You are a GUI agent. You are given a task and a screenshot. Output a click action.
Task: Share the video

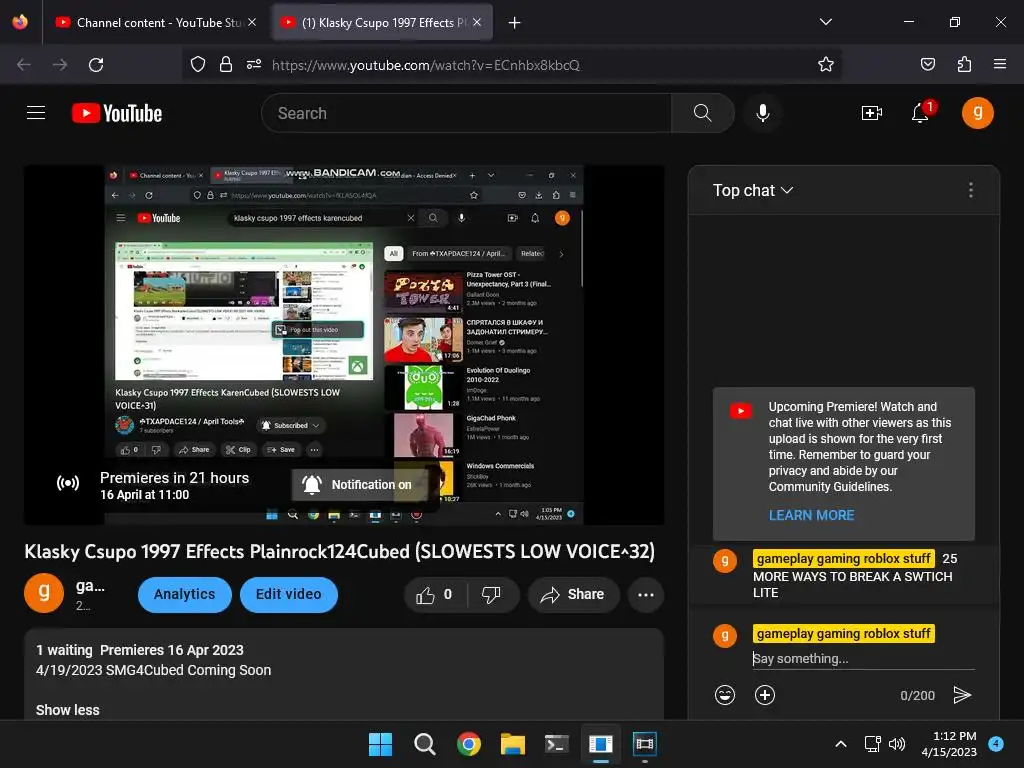573,594
